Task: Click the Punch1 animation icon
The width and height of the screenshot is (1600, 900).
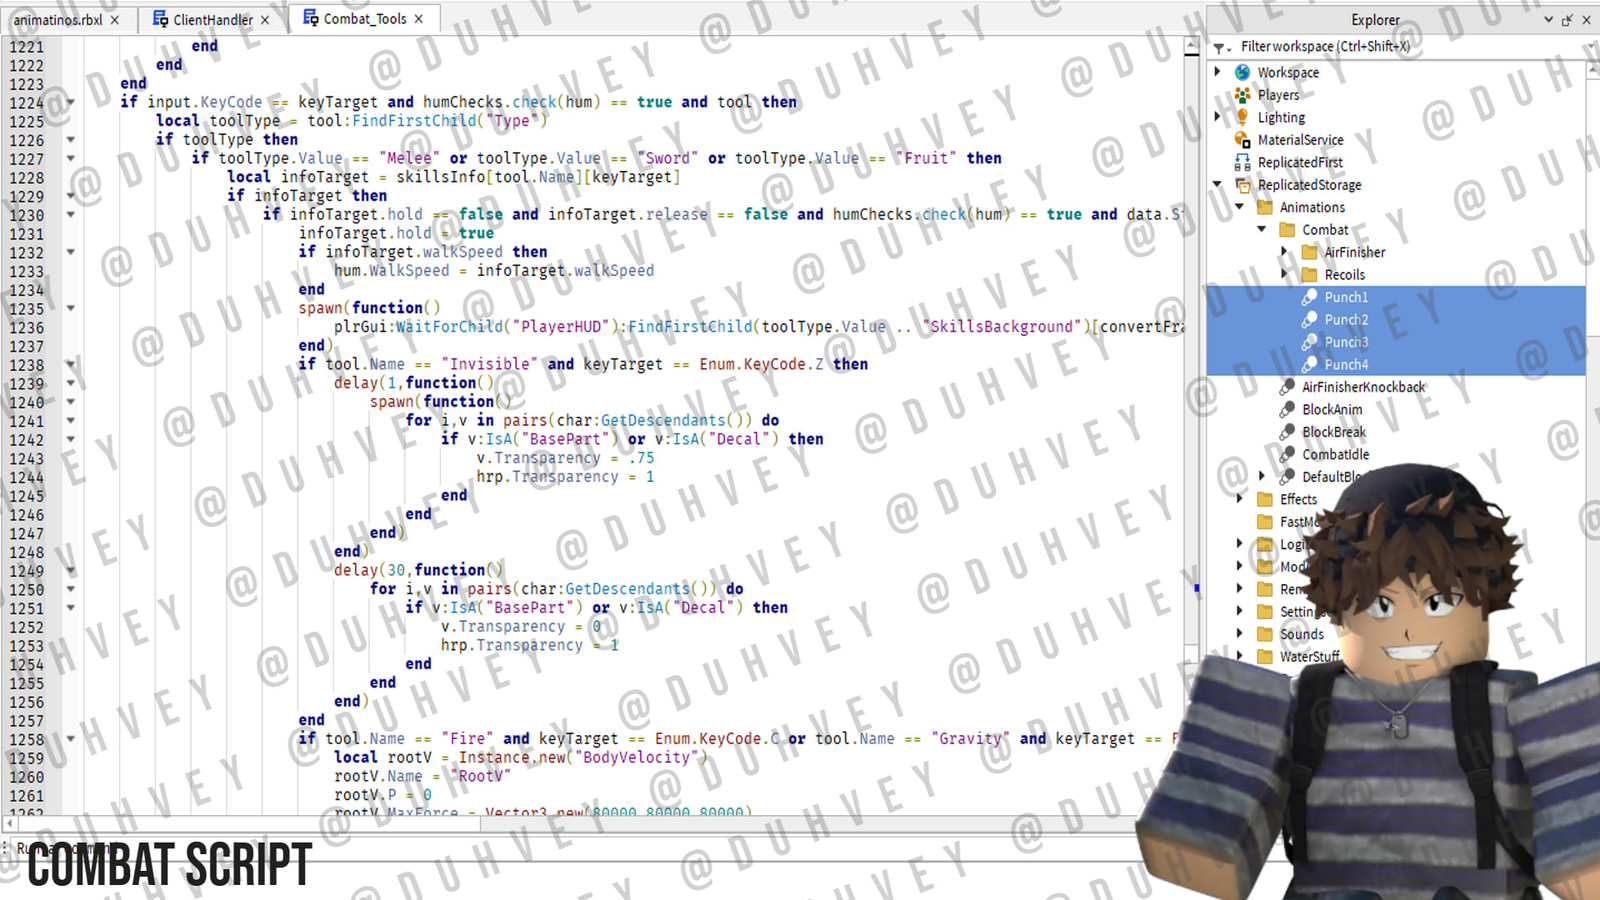Action: coord(1309,297)
